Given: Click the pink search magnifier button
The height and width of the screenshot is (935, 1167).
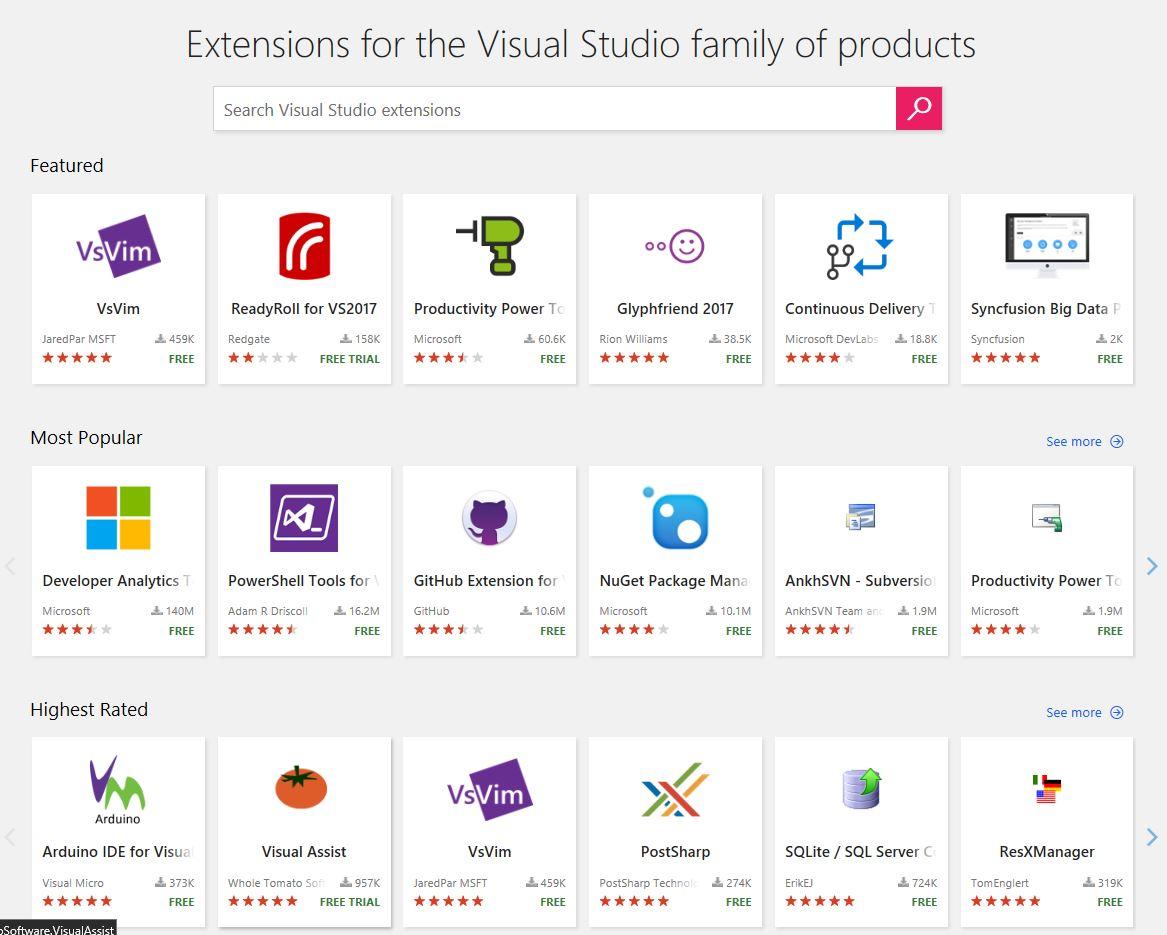Looking at the screenshot, I should [x=918, y=108].
